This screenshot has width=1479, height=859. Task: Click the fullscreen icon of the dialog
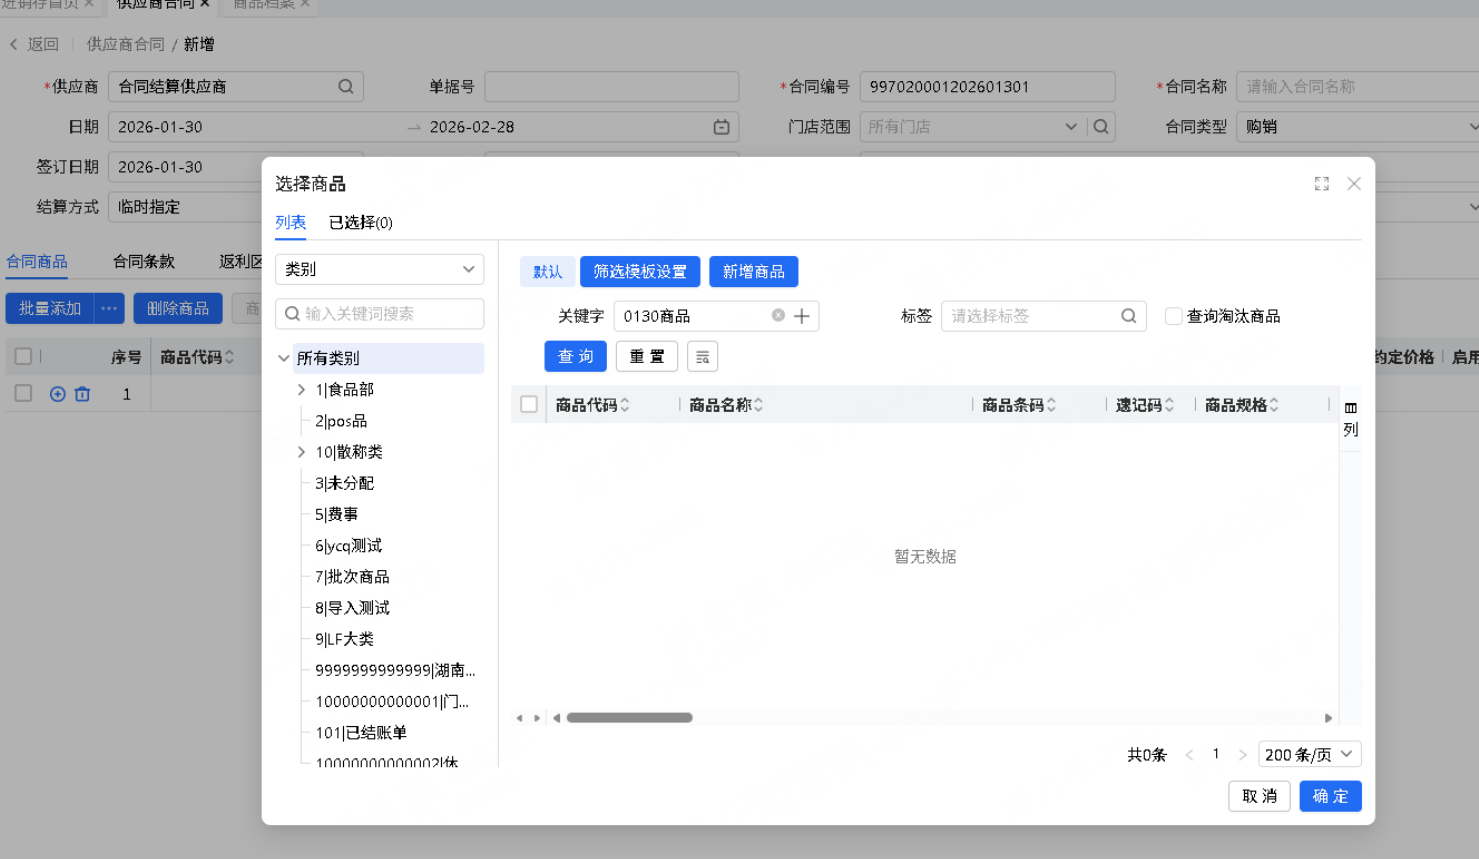click(x=1321, y=184)
